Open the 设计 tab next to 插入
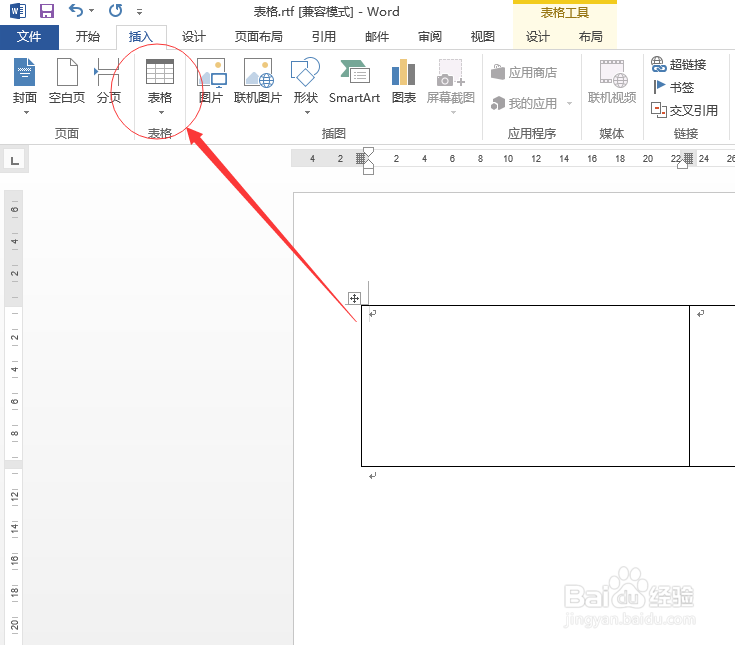Screen dimensions: 735x645 [194, 37]
